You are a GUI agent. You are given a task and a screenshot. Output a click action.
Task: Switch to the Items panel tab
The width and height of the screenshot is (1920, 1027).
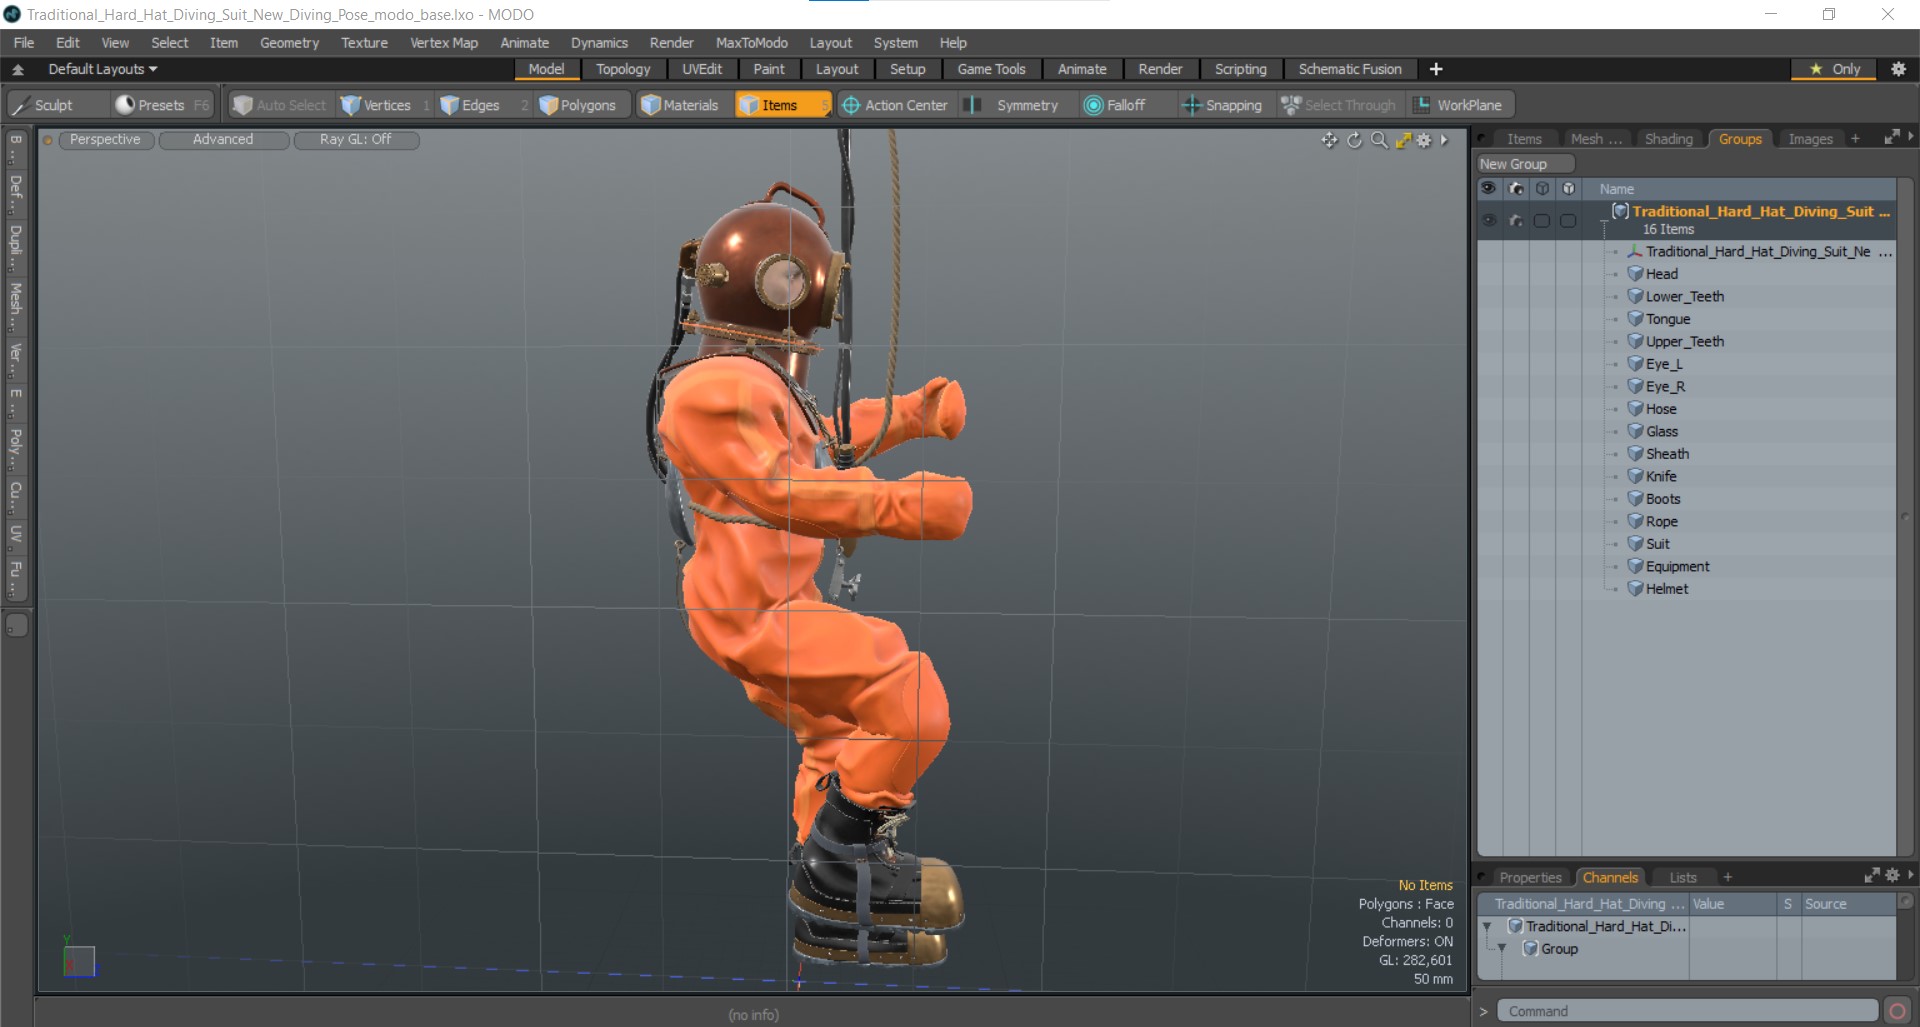tap(1524, 139)
